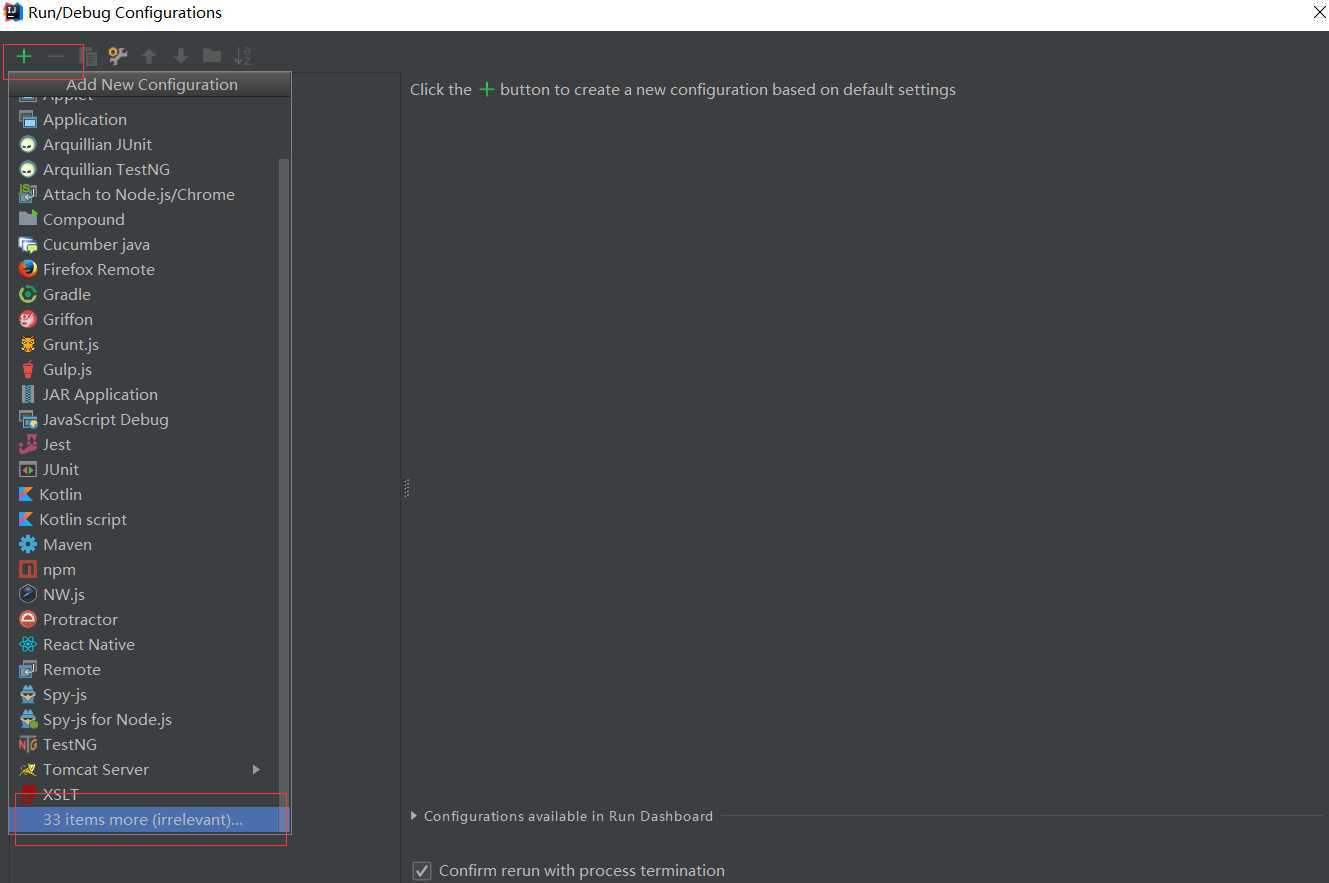Click the Griffon red icon
Image resolution: width=1329 pixels, height=883 pixels.
28,319
